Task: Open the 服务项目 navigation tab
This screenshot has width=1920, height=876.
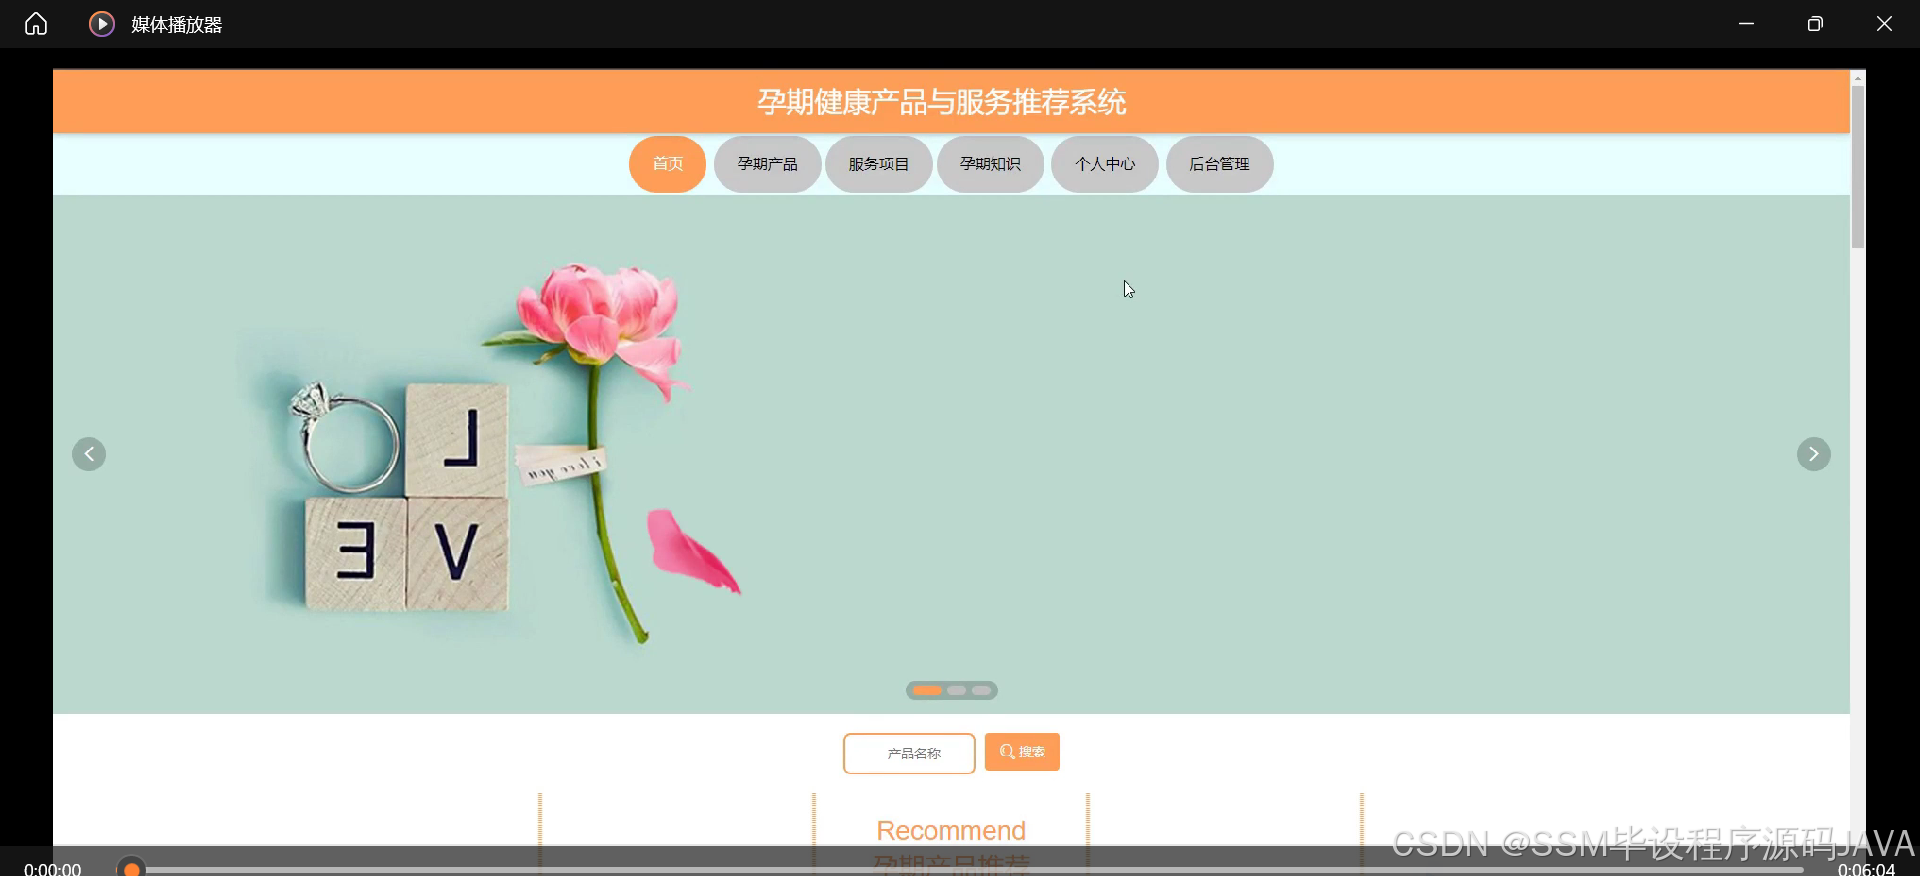Action: 878,164
